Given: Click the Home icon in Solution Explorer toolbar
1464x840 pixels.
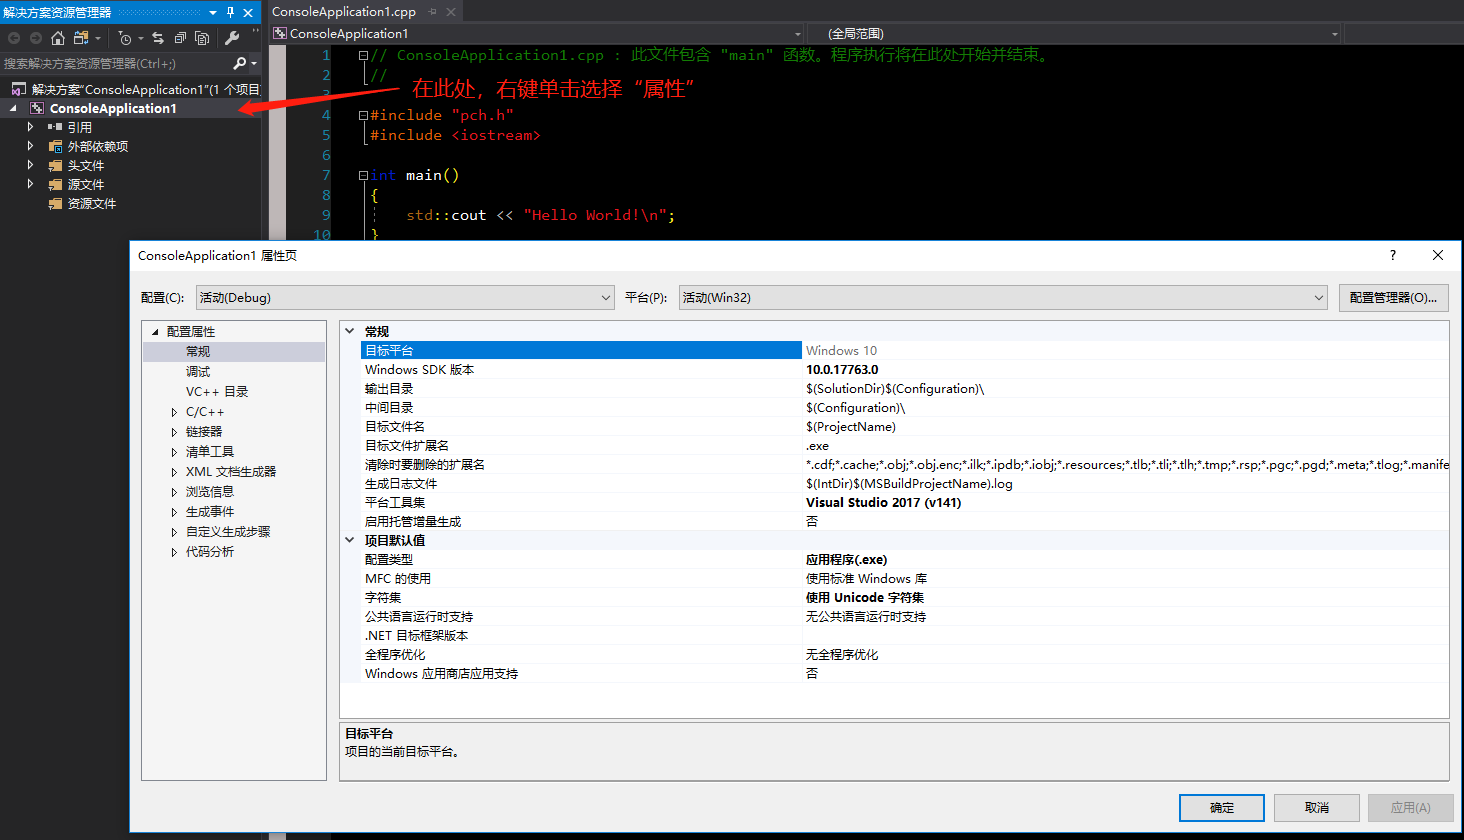Looking at the screenshot, I should point(58,38).
